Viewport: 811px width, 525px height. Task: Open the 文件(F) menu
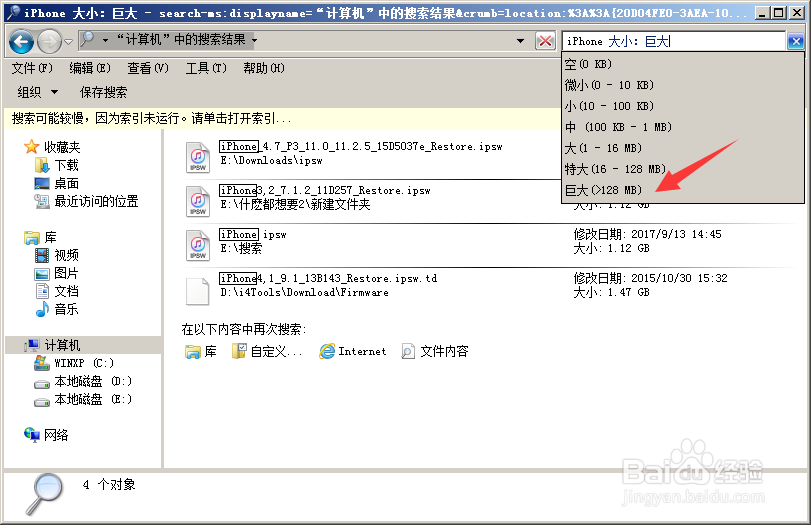32,68
